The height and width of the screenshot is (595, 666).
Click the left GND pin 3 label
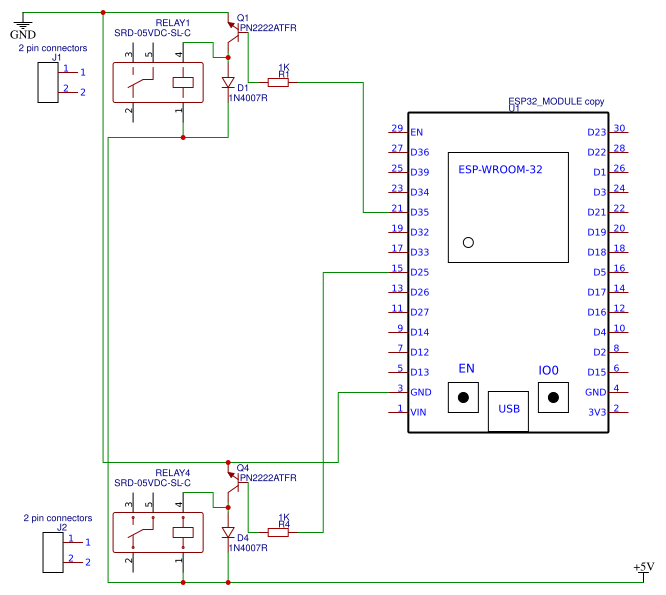point(420,392)
